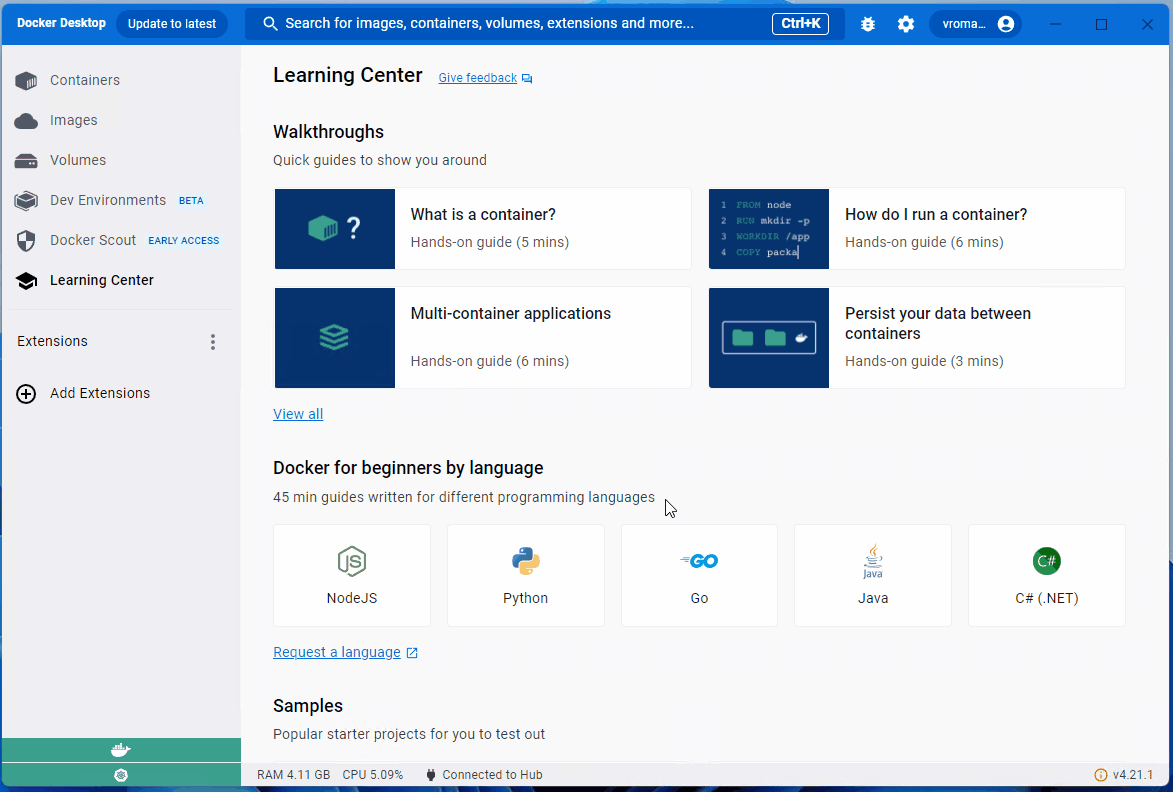Image resolution: width=1173 pixels, height=792 pixels.
Task: Click the Learning Center graduation cap icon
Action: (26, 280)
